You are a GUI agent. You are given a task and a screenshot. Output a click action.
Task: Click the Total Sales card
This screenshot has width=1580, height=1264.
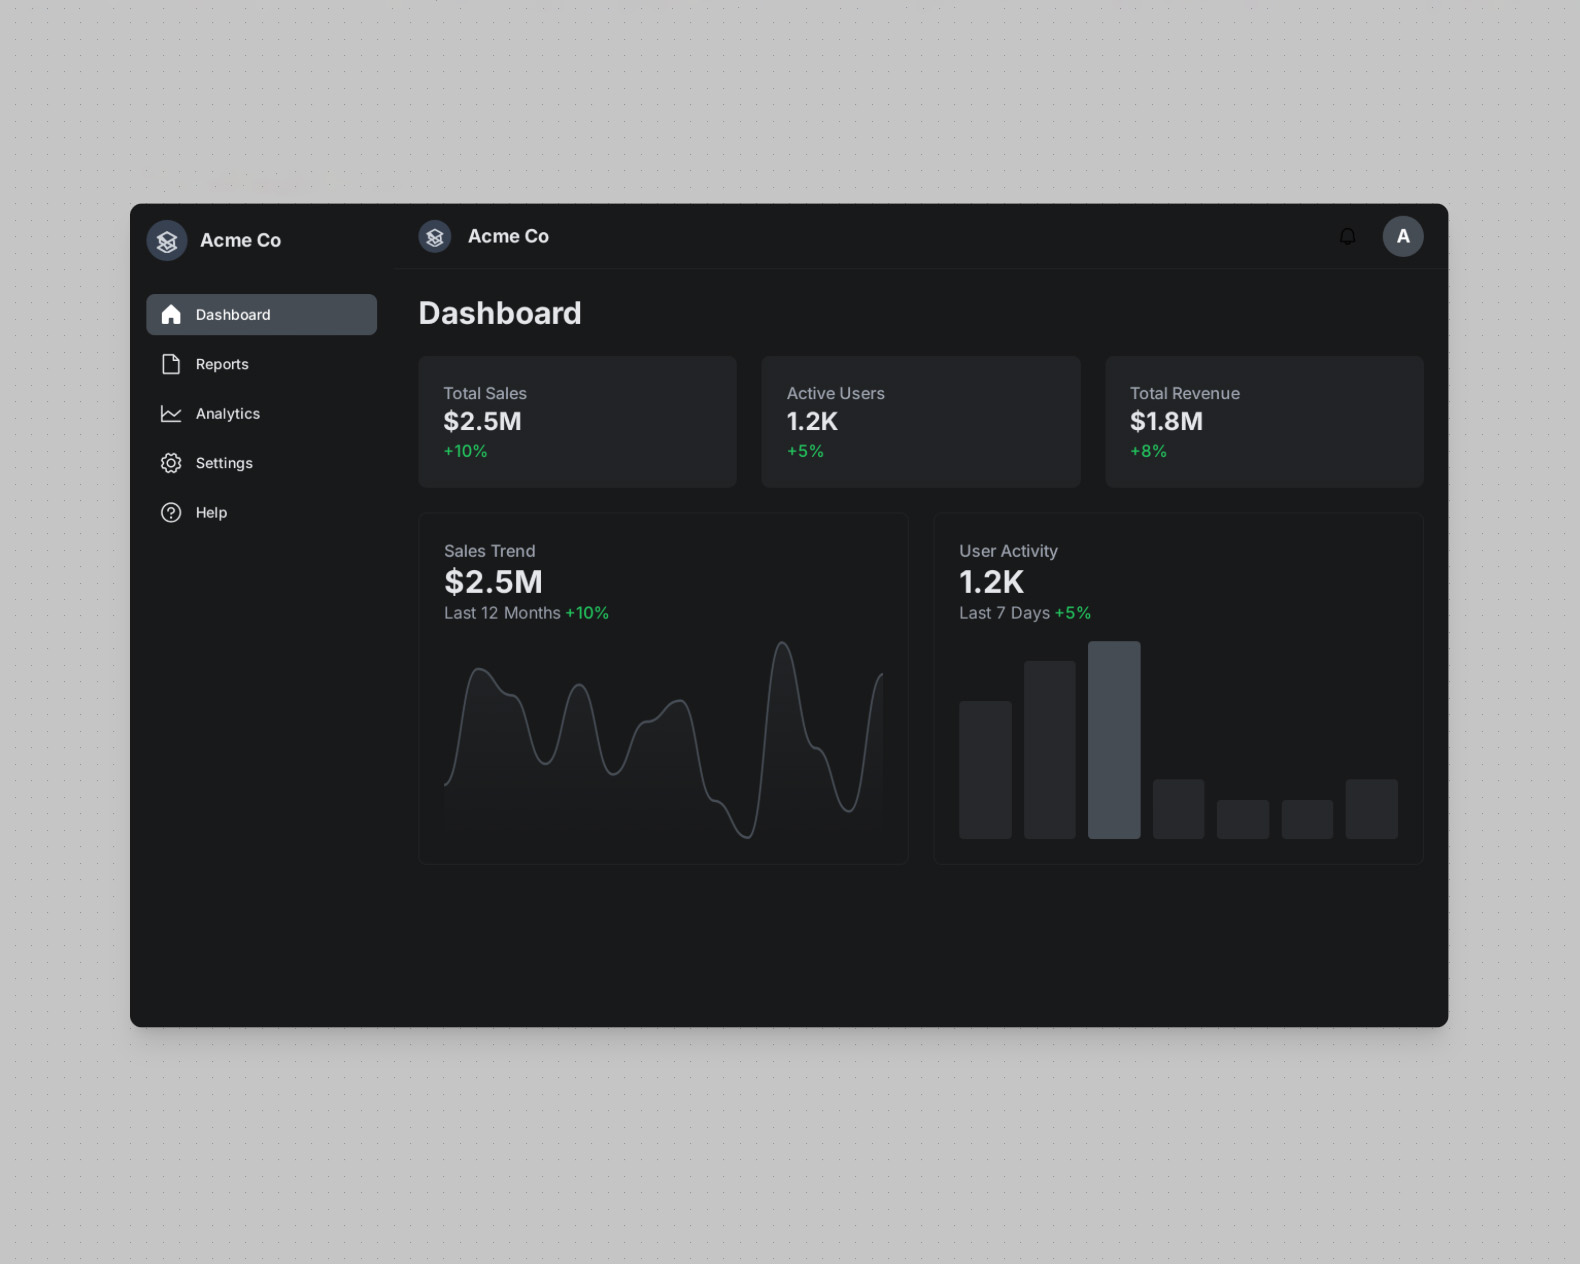coord(577,422)
